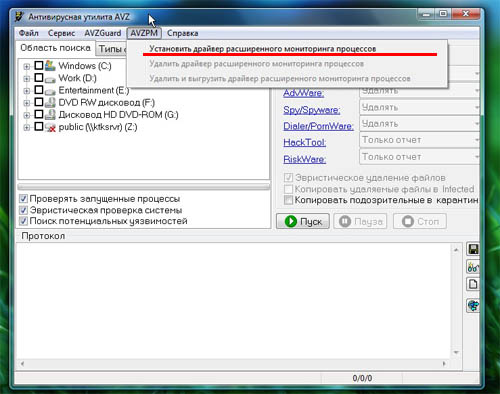Check the Work (D:) drive checkbox
The height and width of the screenshot is (394, 500).
[39, 77]
